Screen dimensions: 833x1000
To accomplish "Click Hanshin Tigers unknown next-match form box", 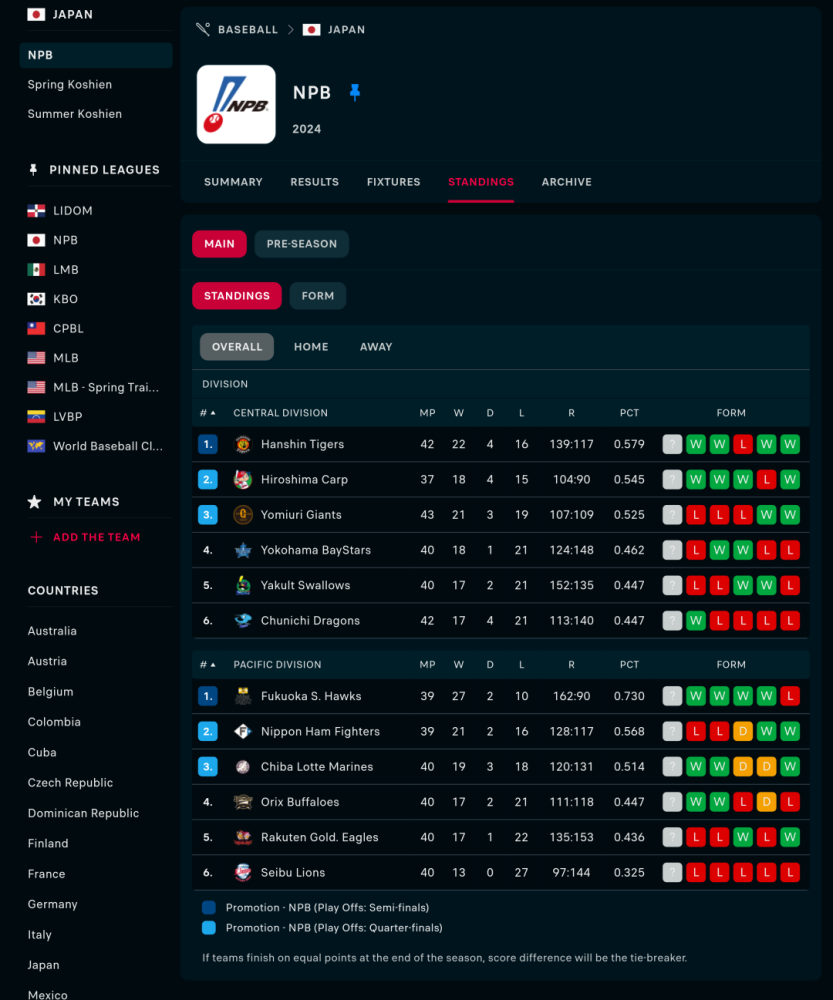I will [x=672, y=444].
